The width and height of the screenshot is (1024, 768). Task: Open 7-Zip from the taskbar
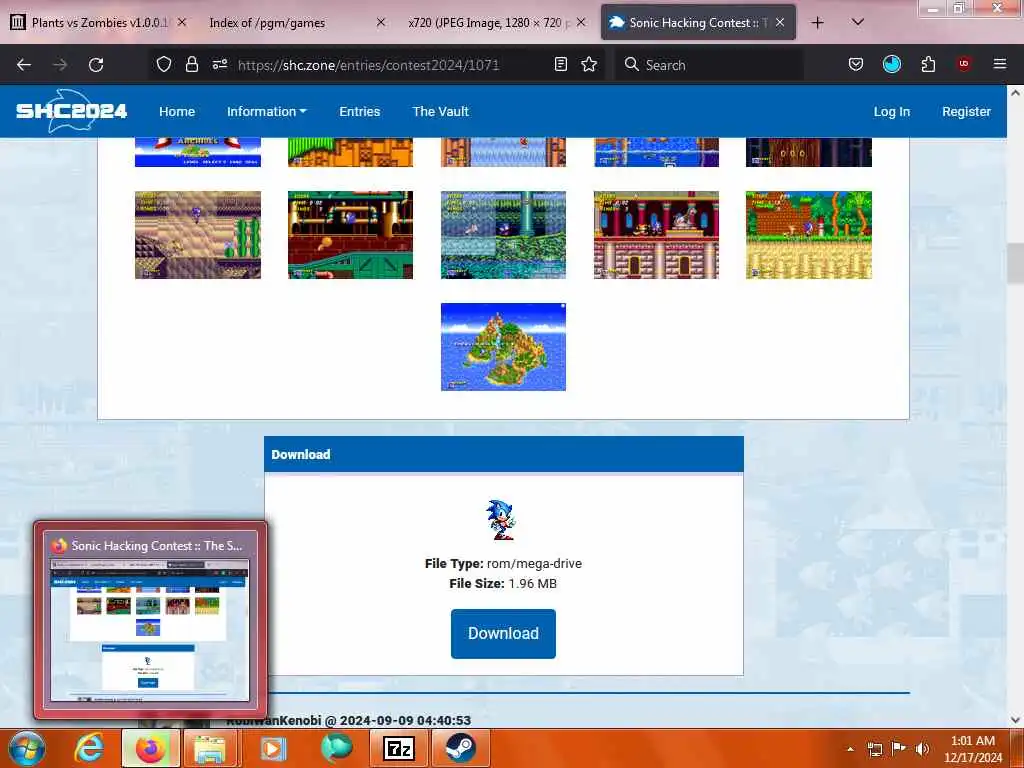click(398, 748)
